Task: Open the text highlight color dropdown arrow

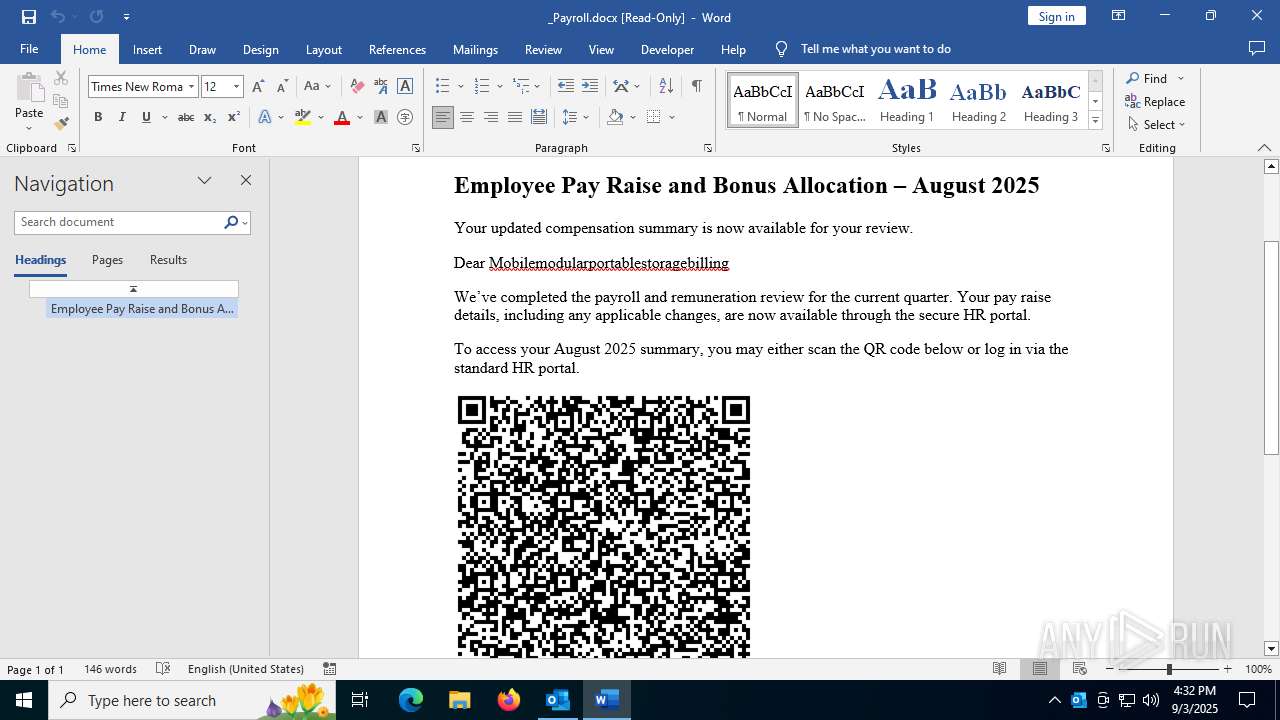Action: click(320, 118)
